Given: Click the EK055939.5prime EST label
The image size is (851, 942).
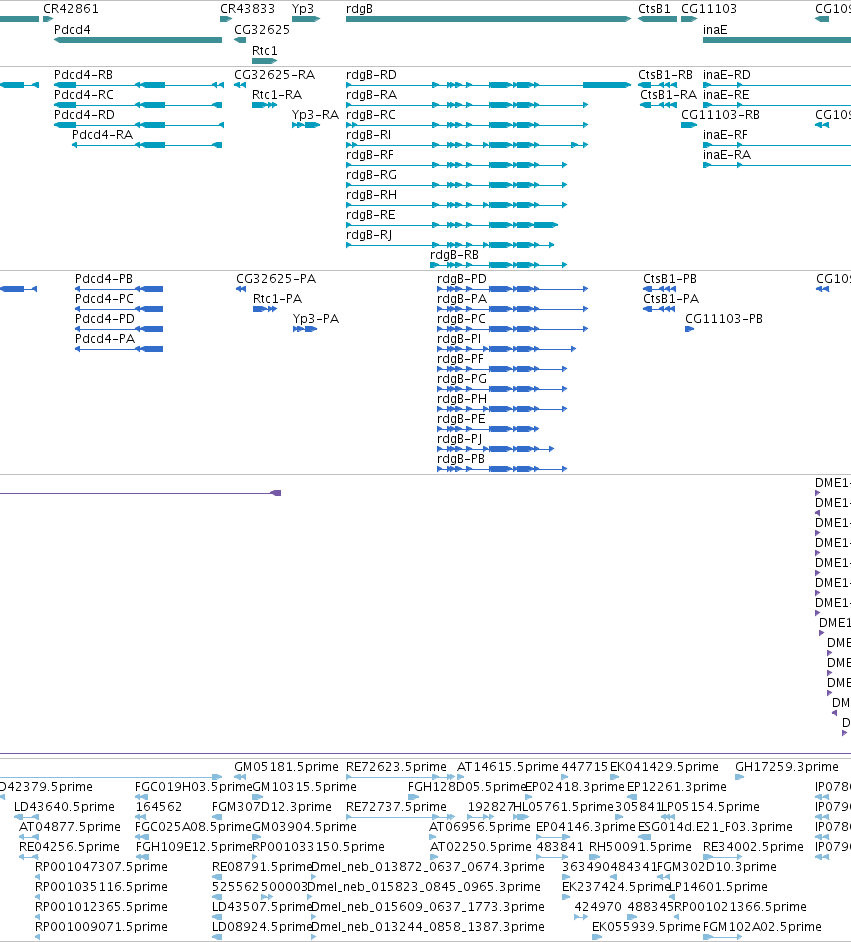Looking at the screenshot, I should point(646,927).
